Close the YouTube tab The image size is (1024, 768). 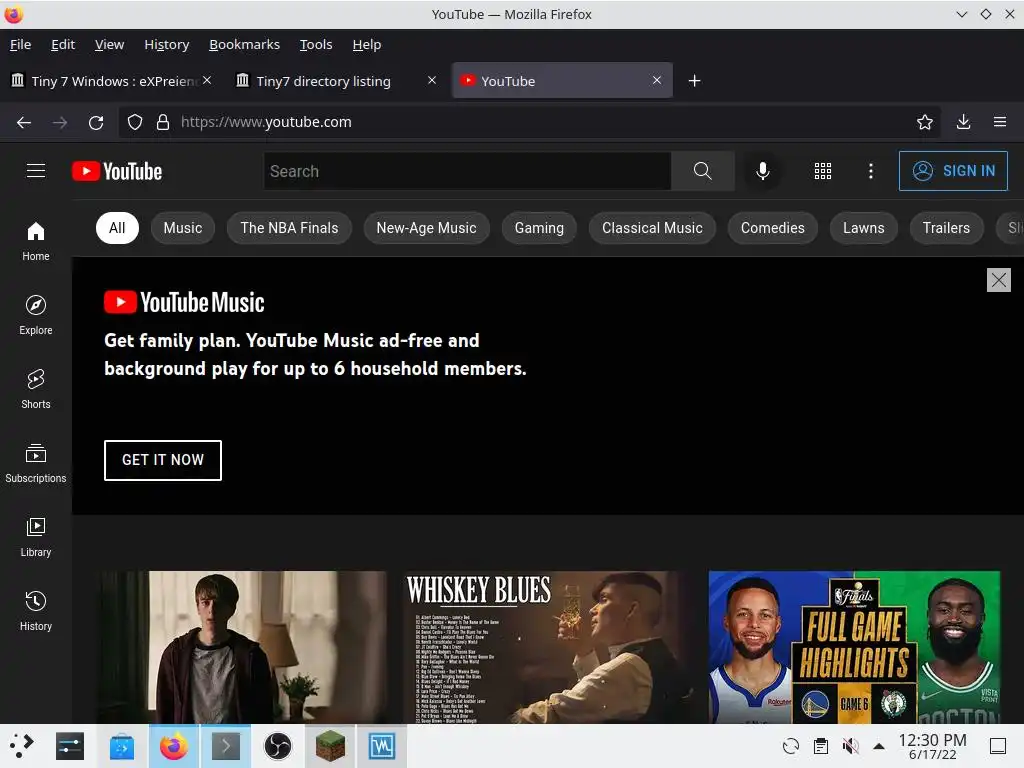pyautogui.click(x=657, y=80)
